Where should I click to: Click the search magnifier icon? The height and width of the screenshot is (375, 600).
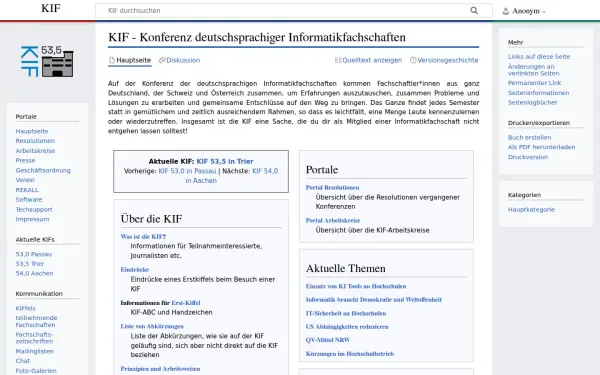click(474, 11)
